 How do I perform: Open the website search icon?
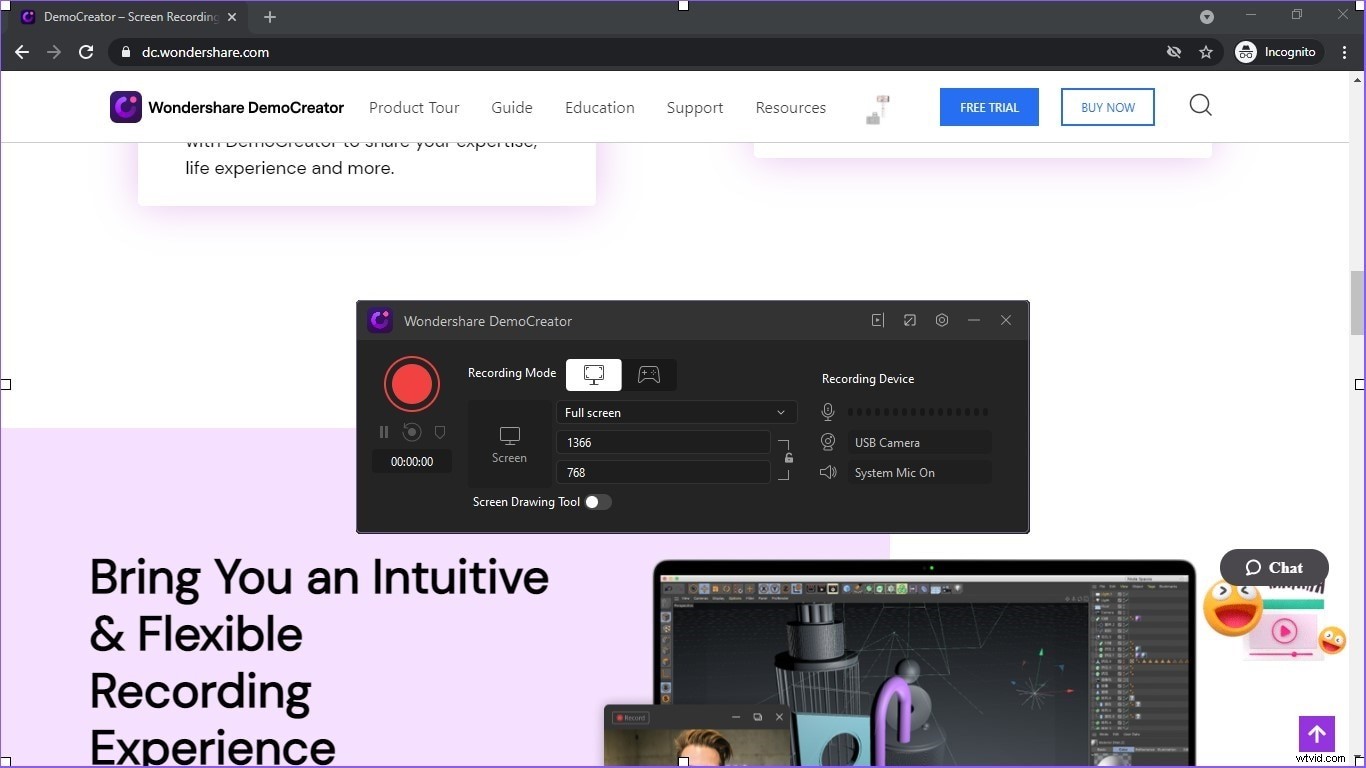click(x=1200, y=106)
